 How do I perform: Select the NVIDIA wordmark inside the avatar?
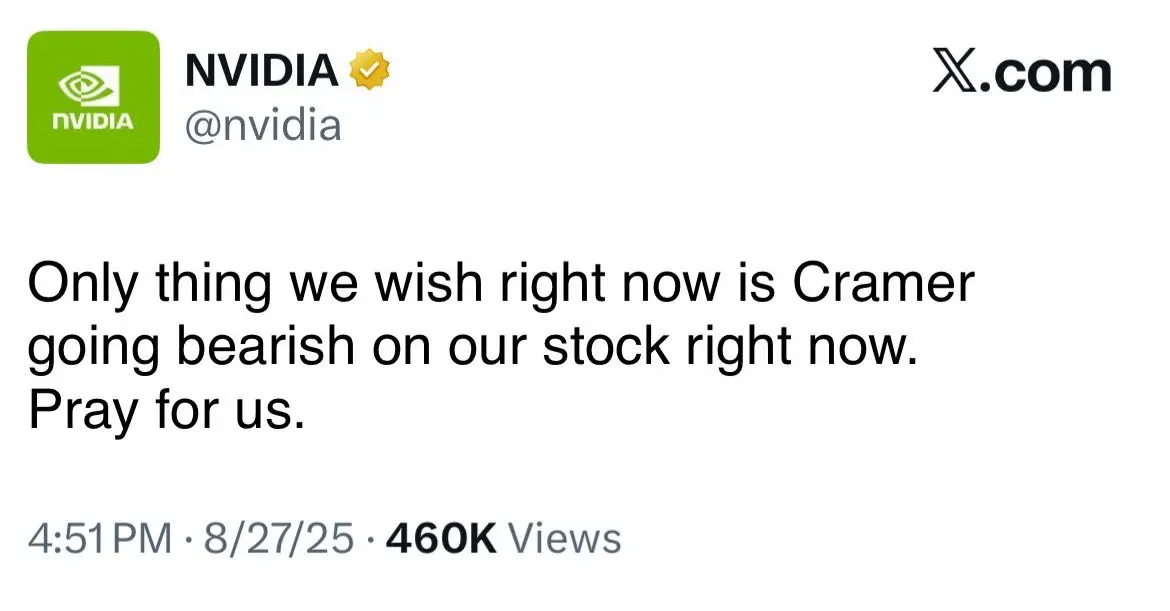93,121
